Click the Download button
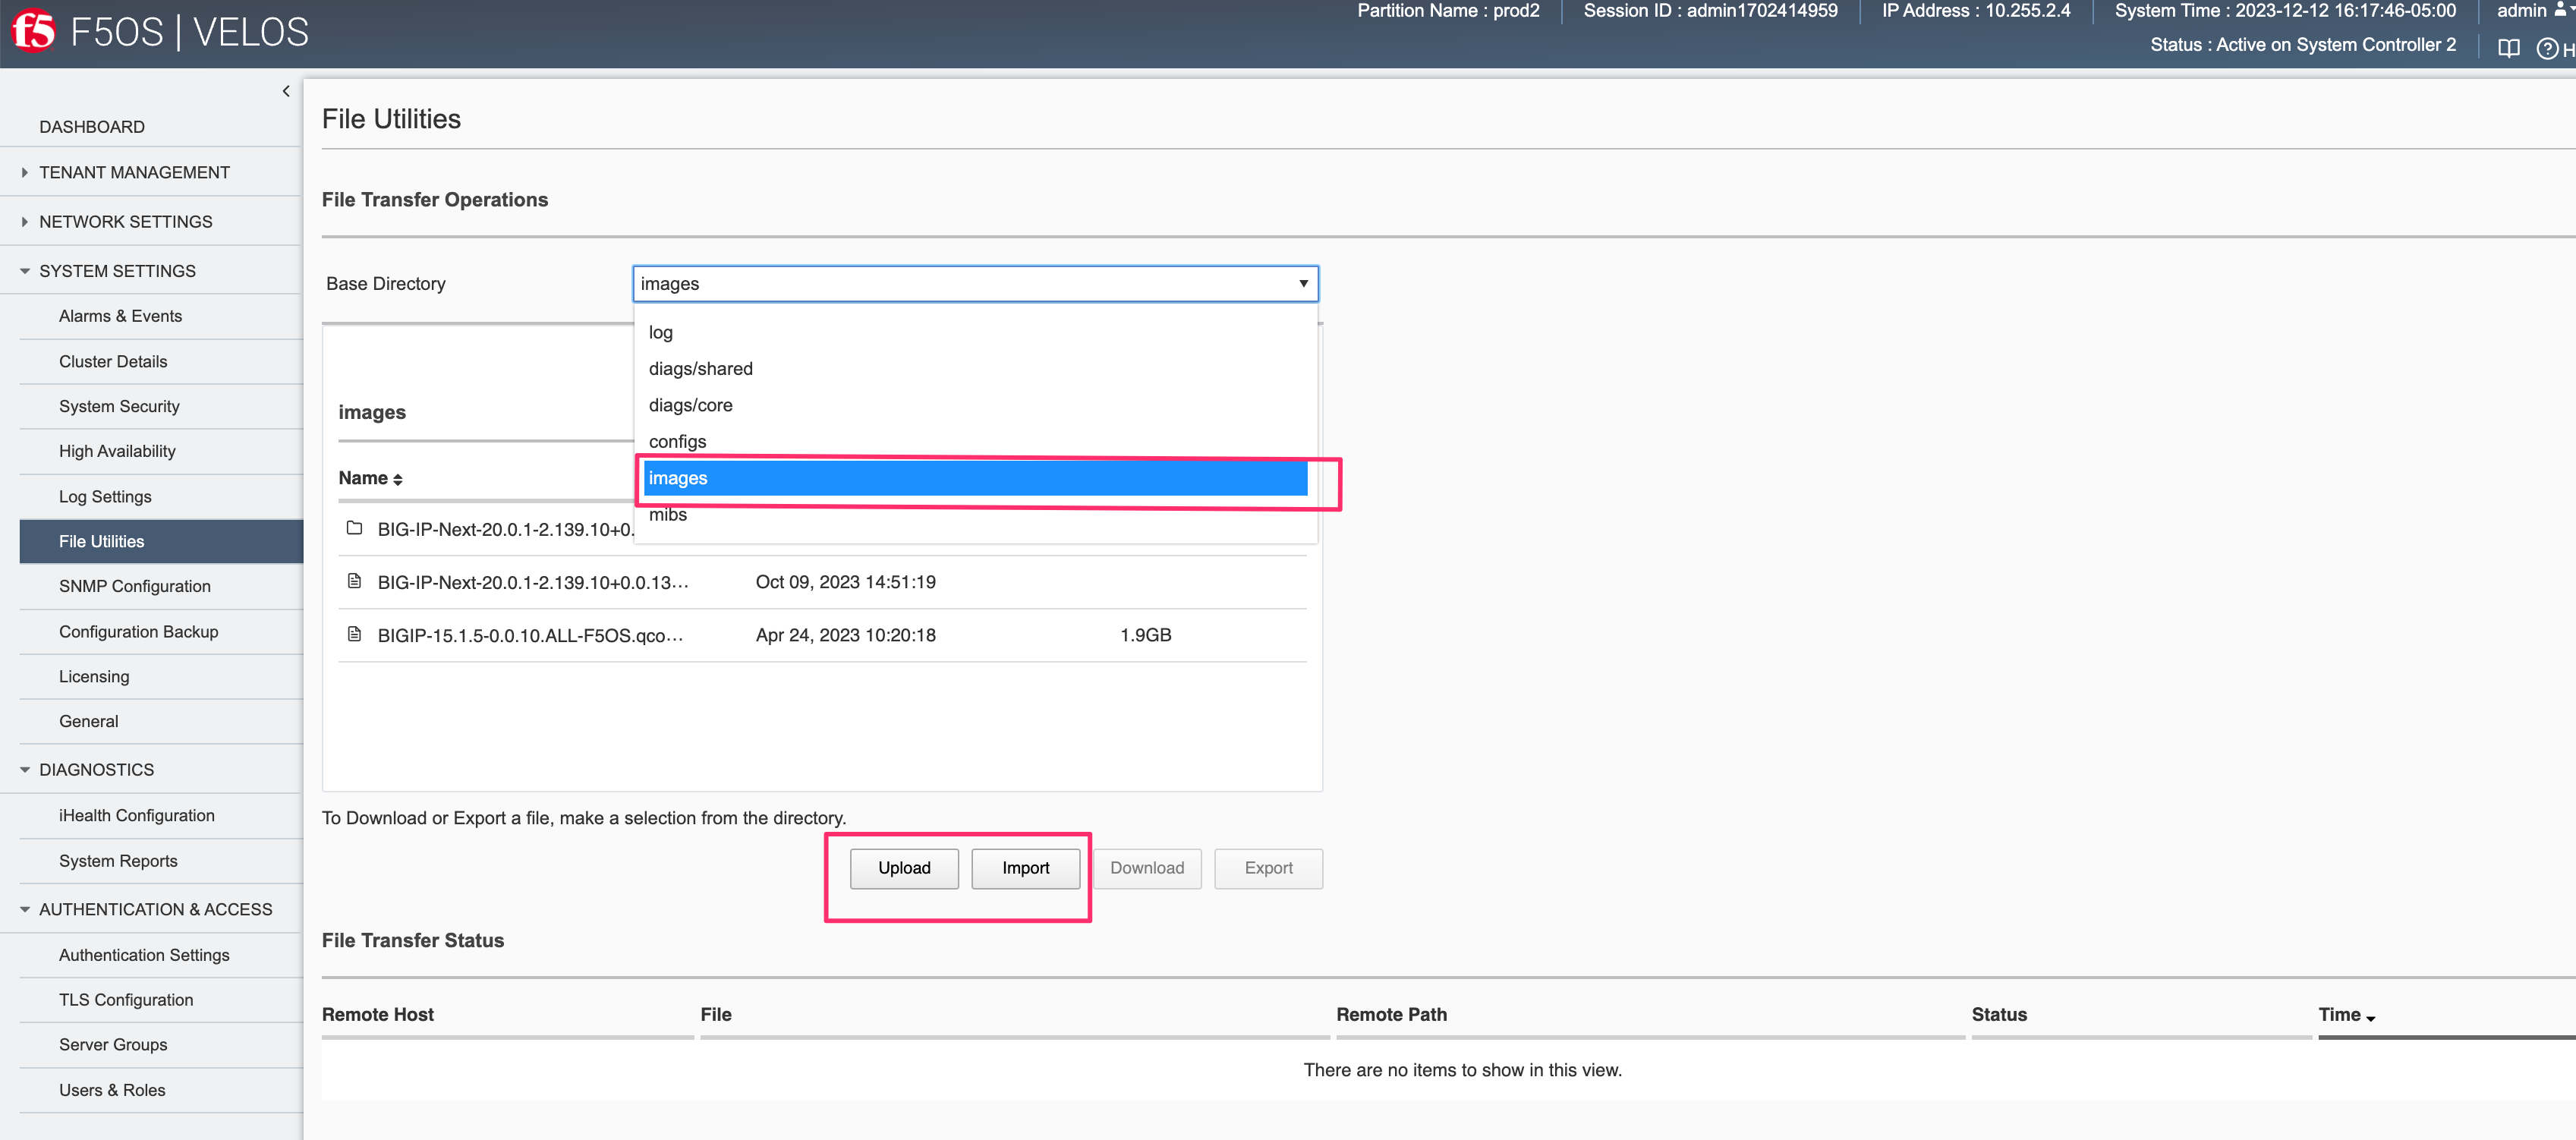This screenshot has height=1140, width=2576. tap(1147, 868)
